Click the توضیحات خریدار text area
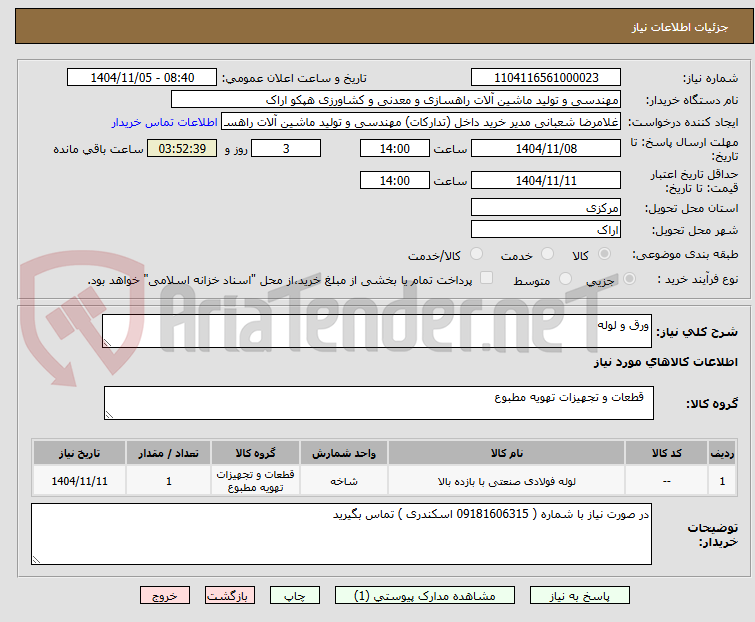 point(341,534)
